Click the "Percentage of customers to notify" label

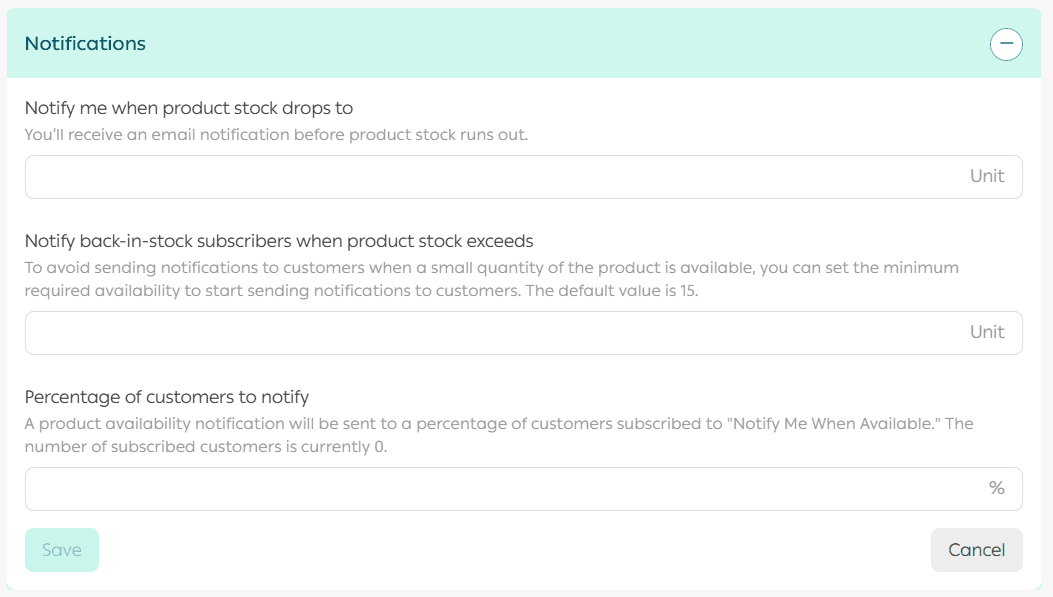click(167, 397)
